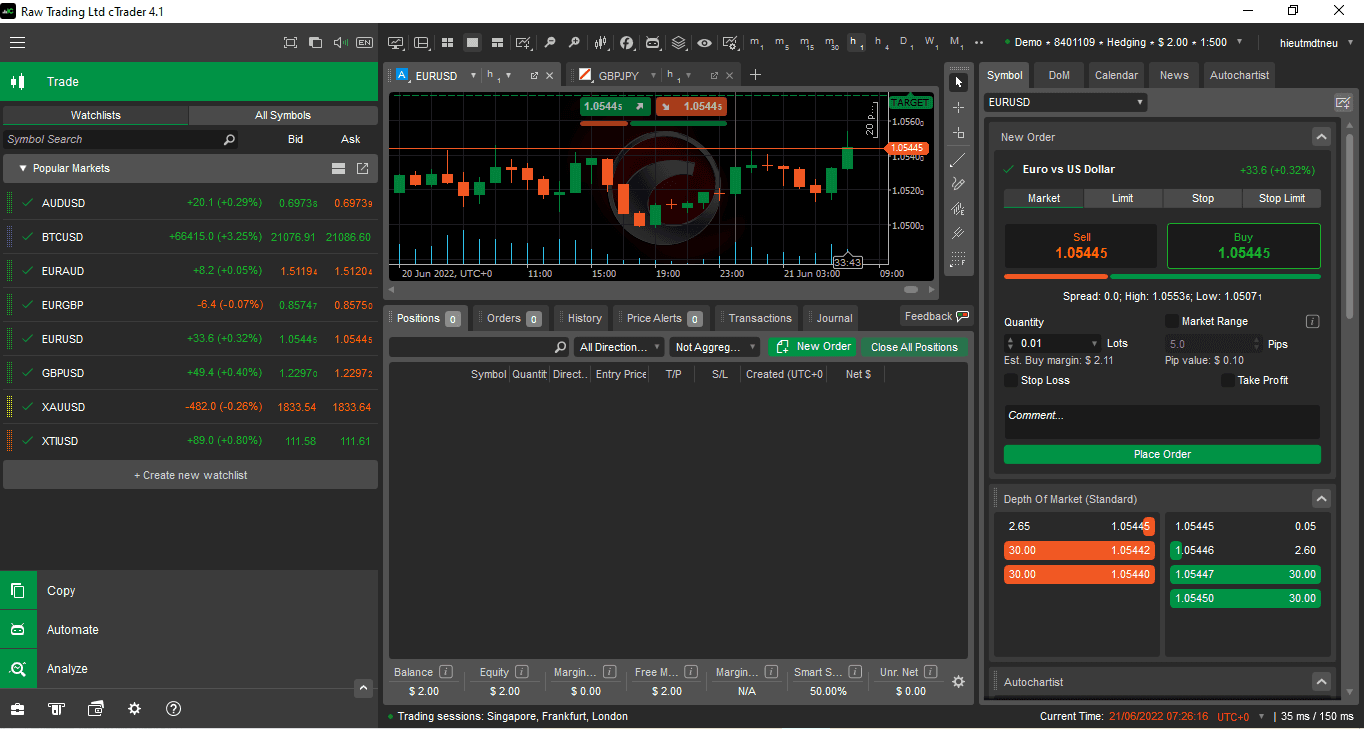Toggle the AUDUSD row checkmark
The image size is (1364, 729).
(27, 202)
